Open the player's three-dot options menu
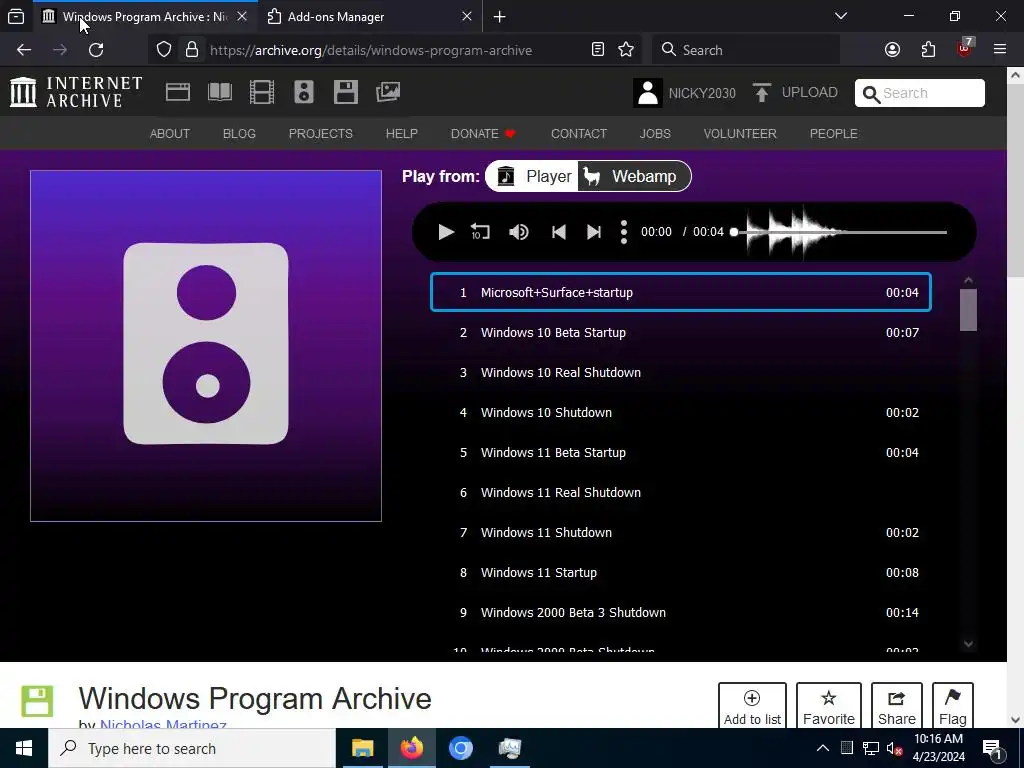Viewport: 1024px width, 768px height. coord(624,232)
